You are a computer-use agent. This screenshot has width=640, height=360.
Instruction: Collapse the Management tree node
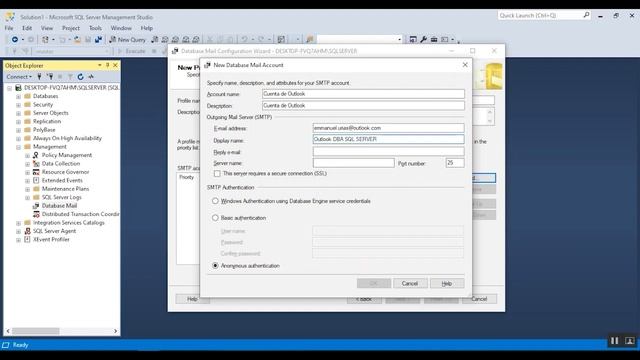click(x=18, y=147)
